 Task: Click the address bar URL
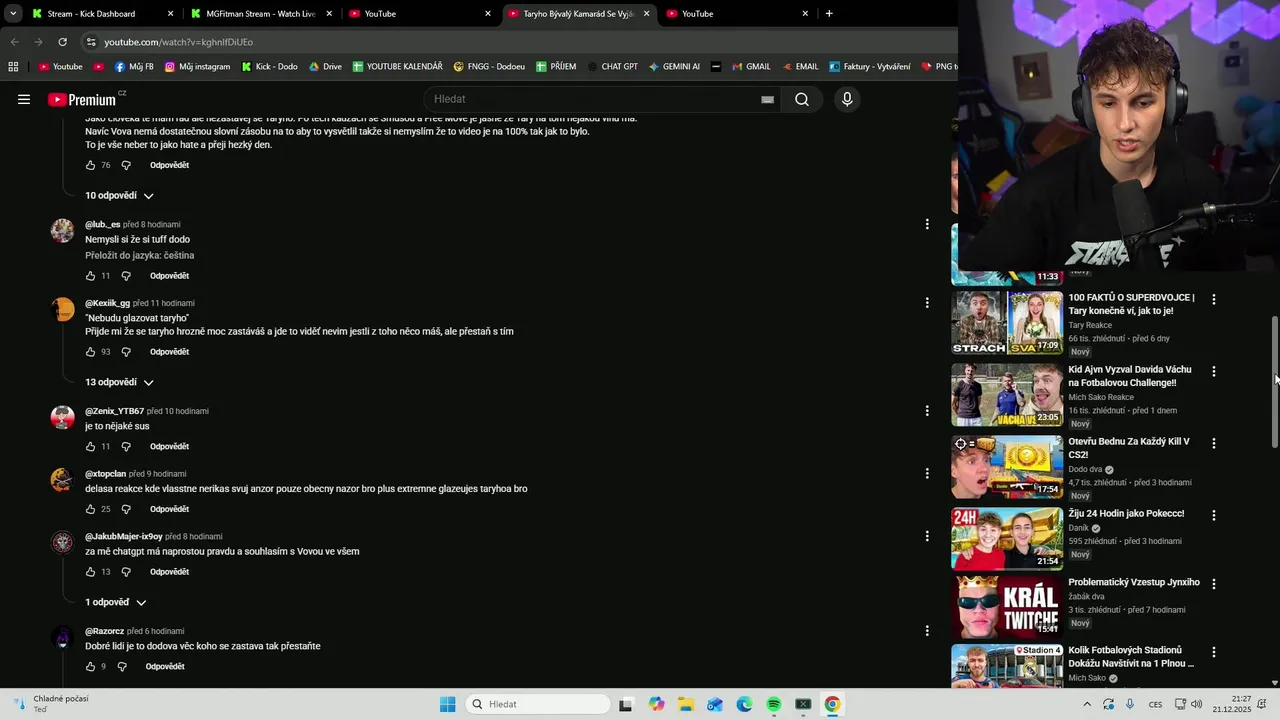coord(178,42)
